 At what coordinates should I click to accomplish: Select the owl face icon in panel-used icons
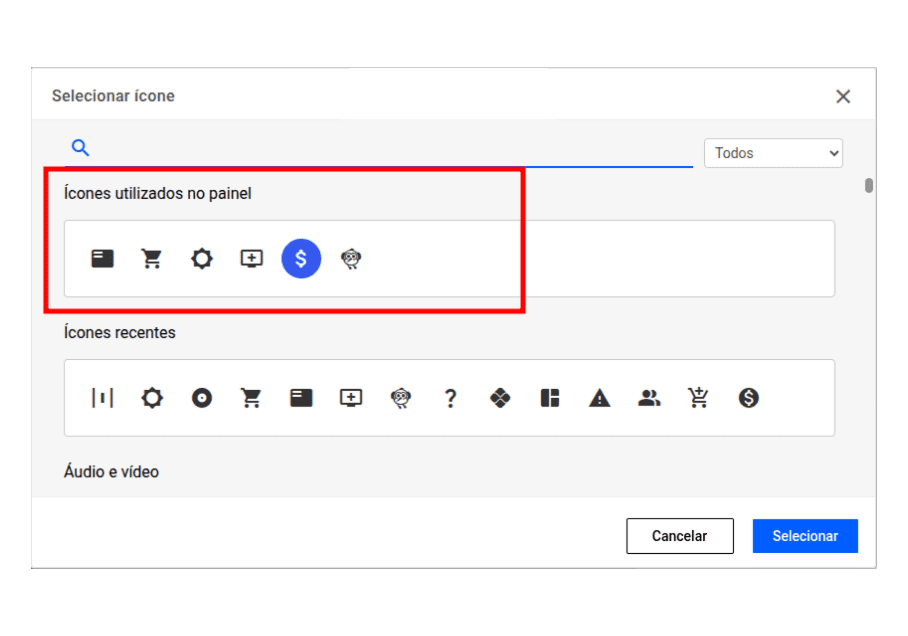click(351, 259)
